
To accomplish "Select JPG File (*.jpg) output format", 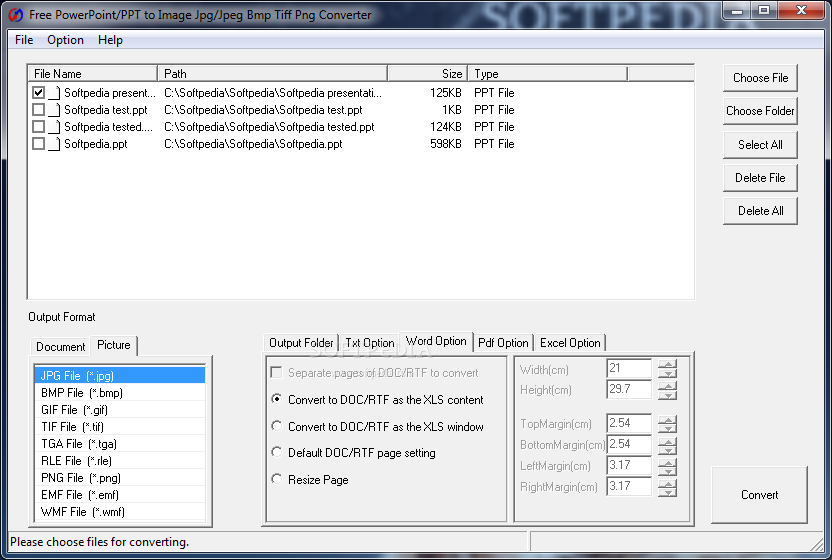I will (120, 376).
